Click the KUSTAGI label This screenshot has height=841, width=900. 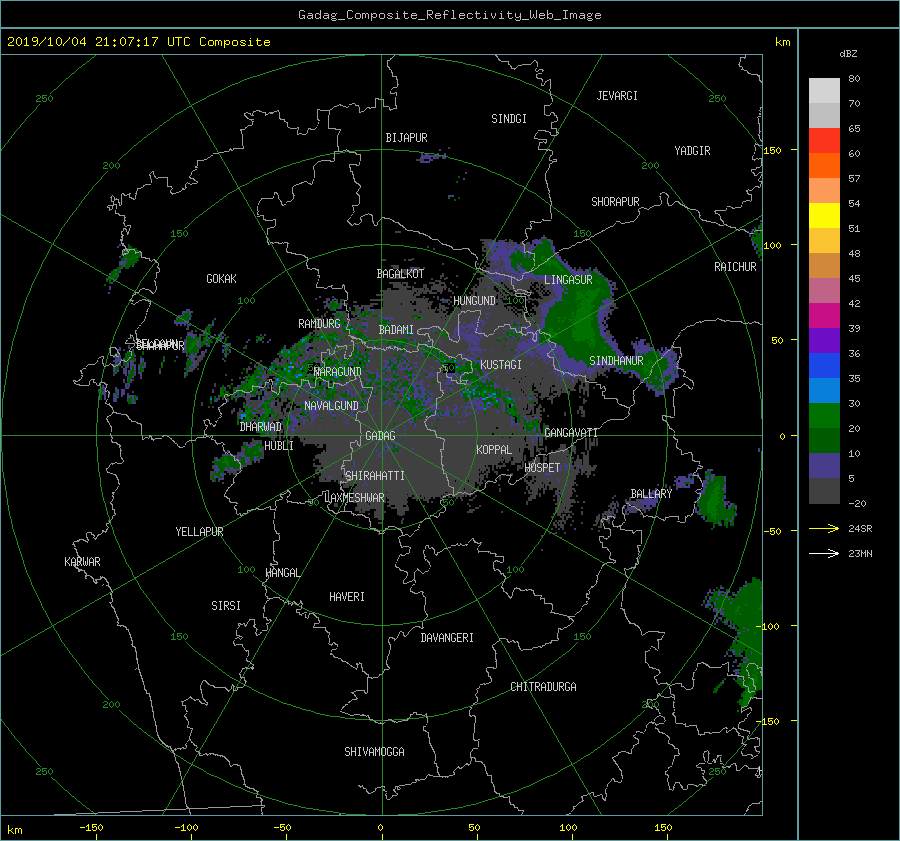(501, 365)
